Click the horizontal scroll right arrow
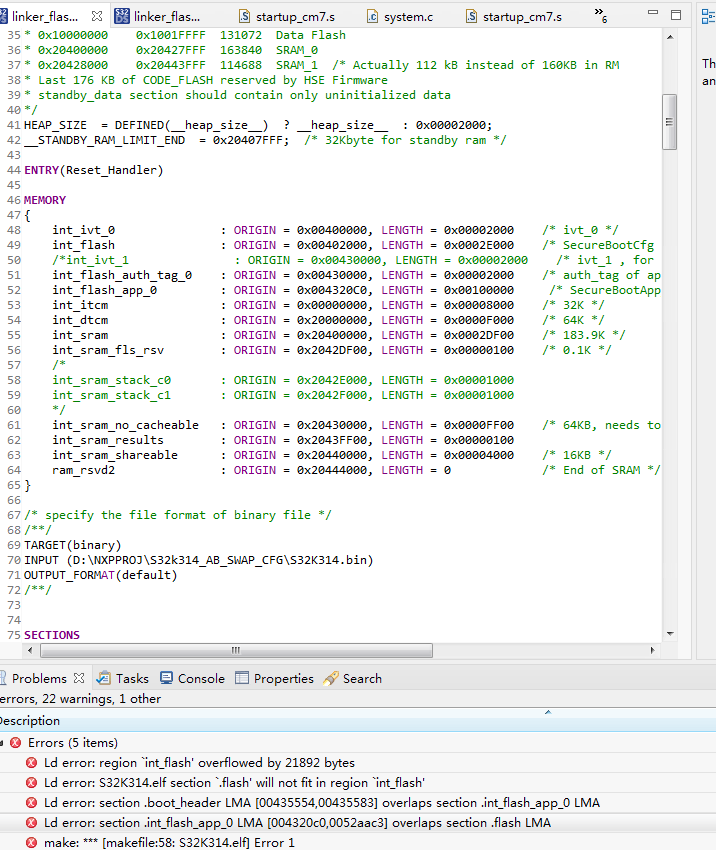This screenshot has width=716, height=850. [653, 650]
